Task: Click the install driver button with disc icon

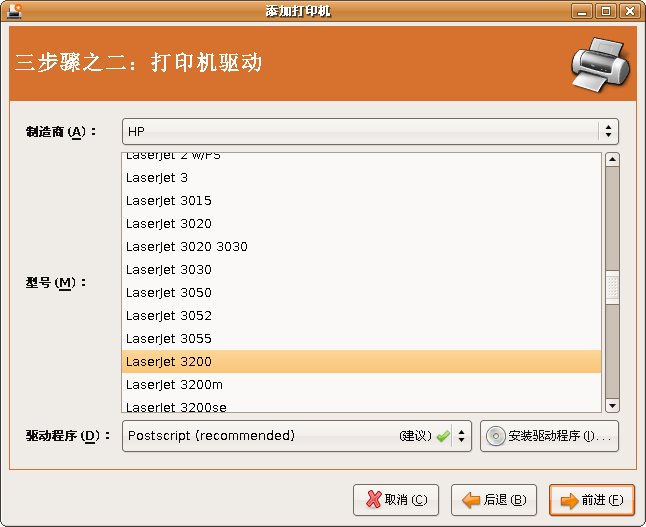Action: tap(549, 436)
